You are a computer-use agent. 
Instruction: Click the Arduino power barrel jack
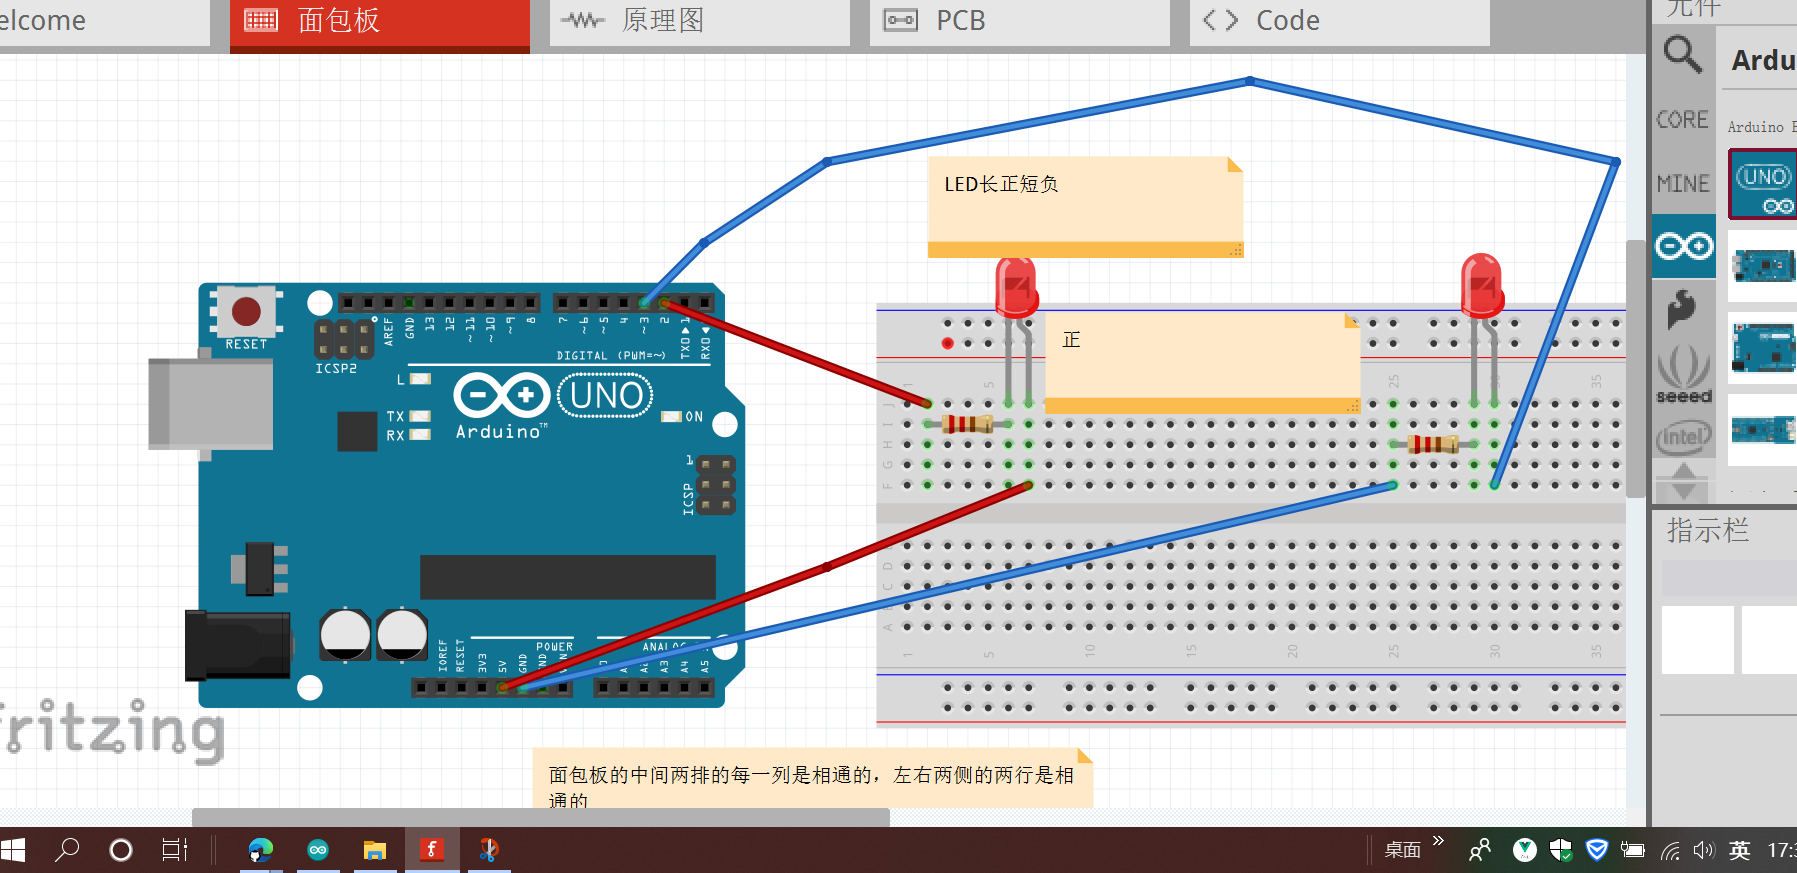[238, 646]
